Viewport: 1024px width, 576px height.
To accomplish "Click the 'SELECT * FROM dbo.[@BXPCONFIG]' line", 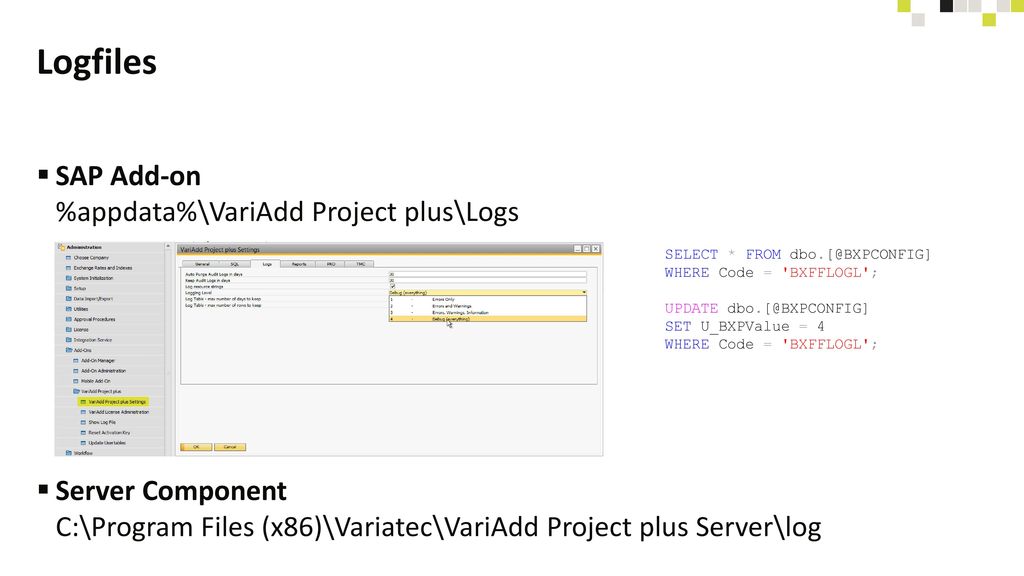I will click(797, 254).
